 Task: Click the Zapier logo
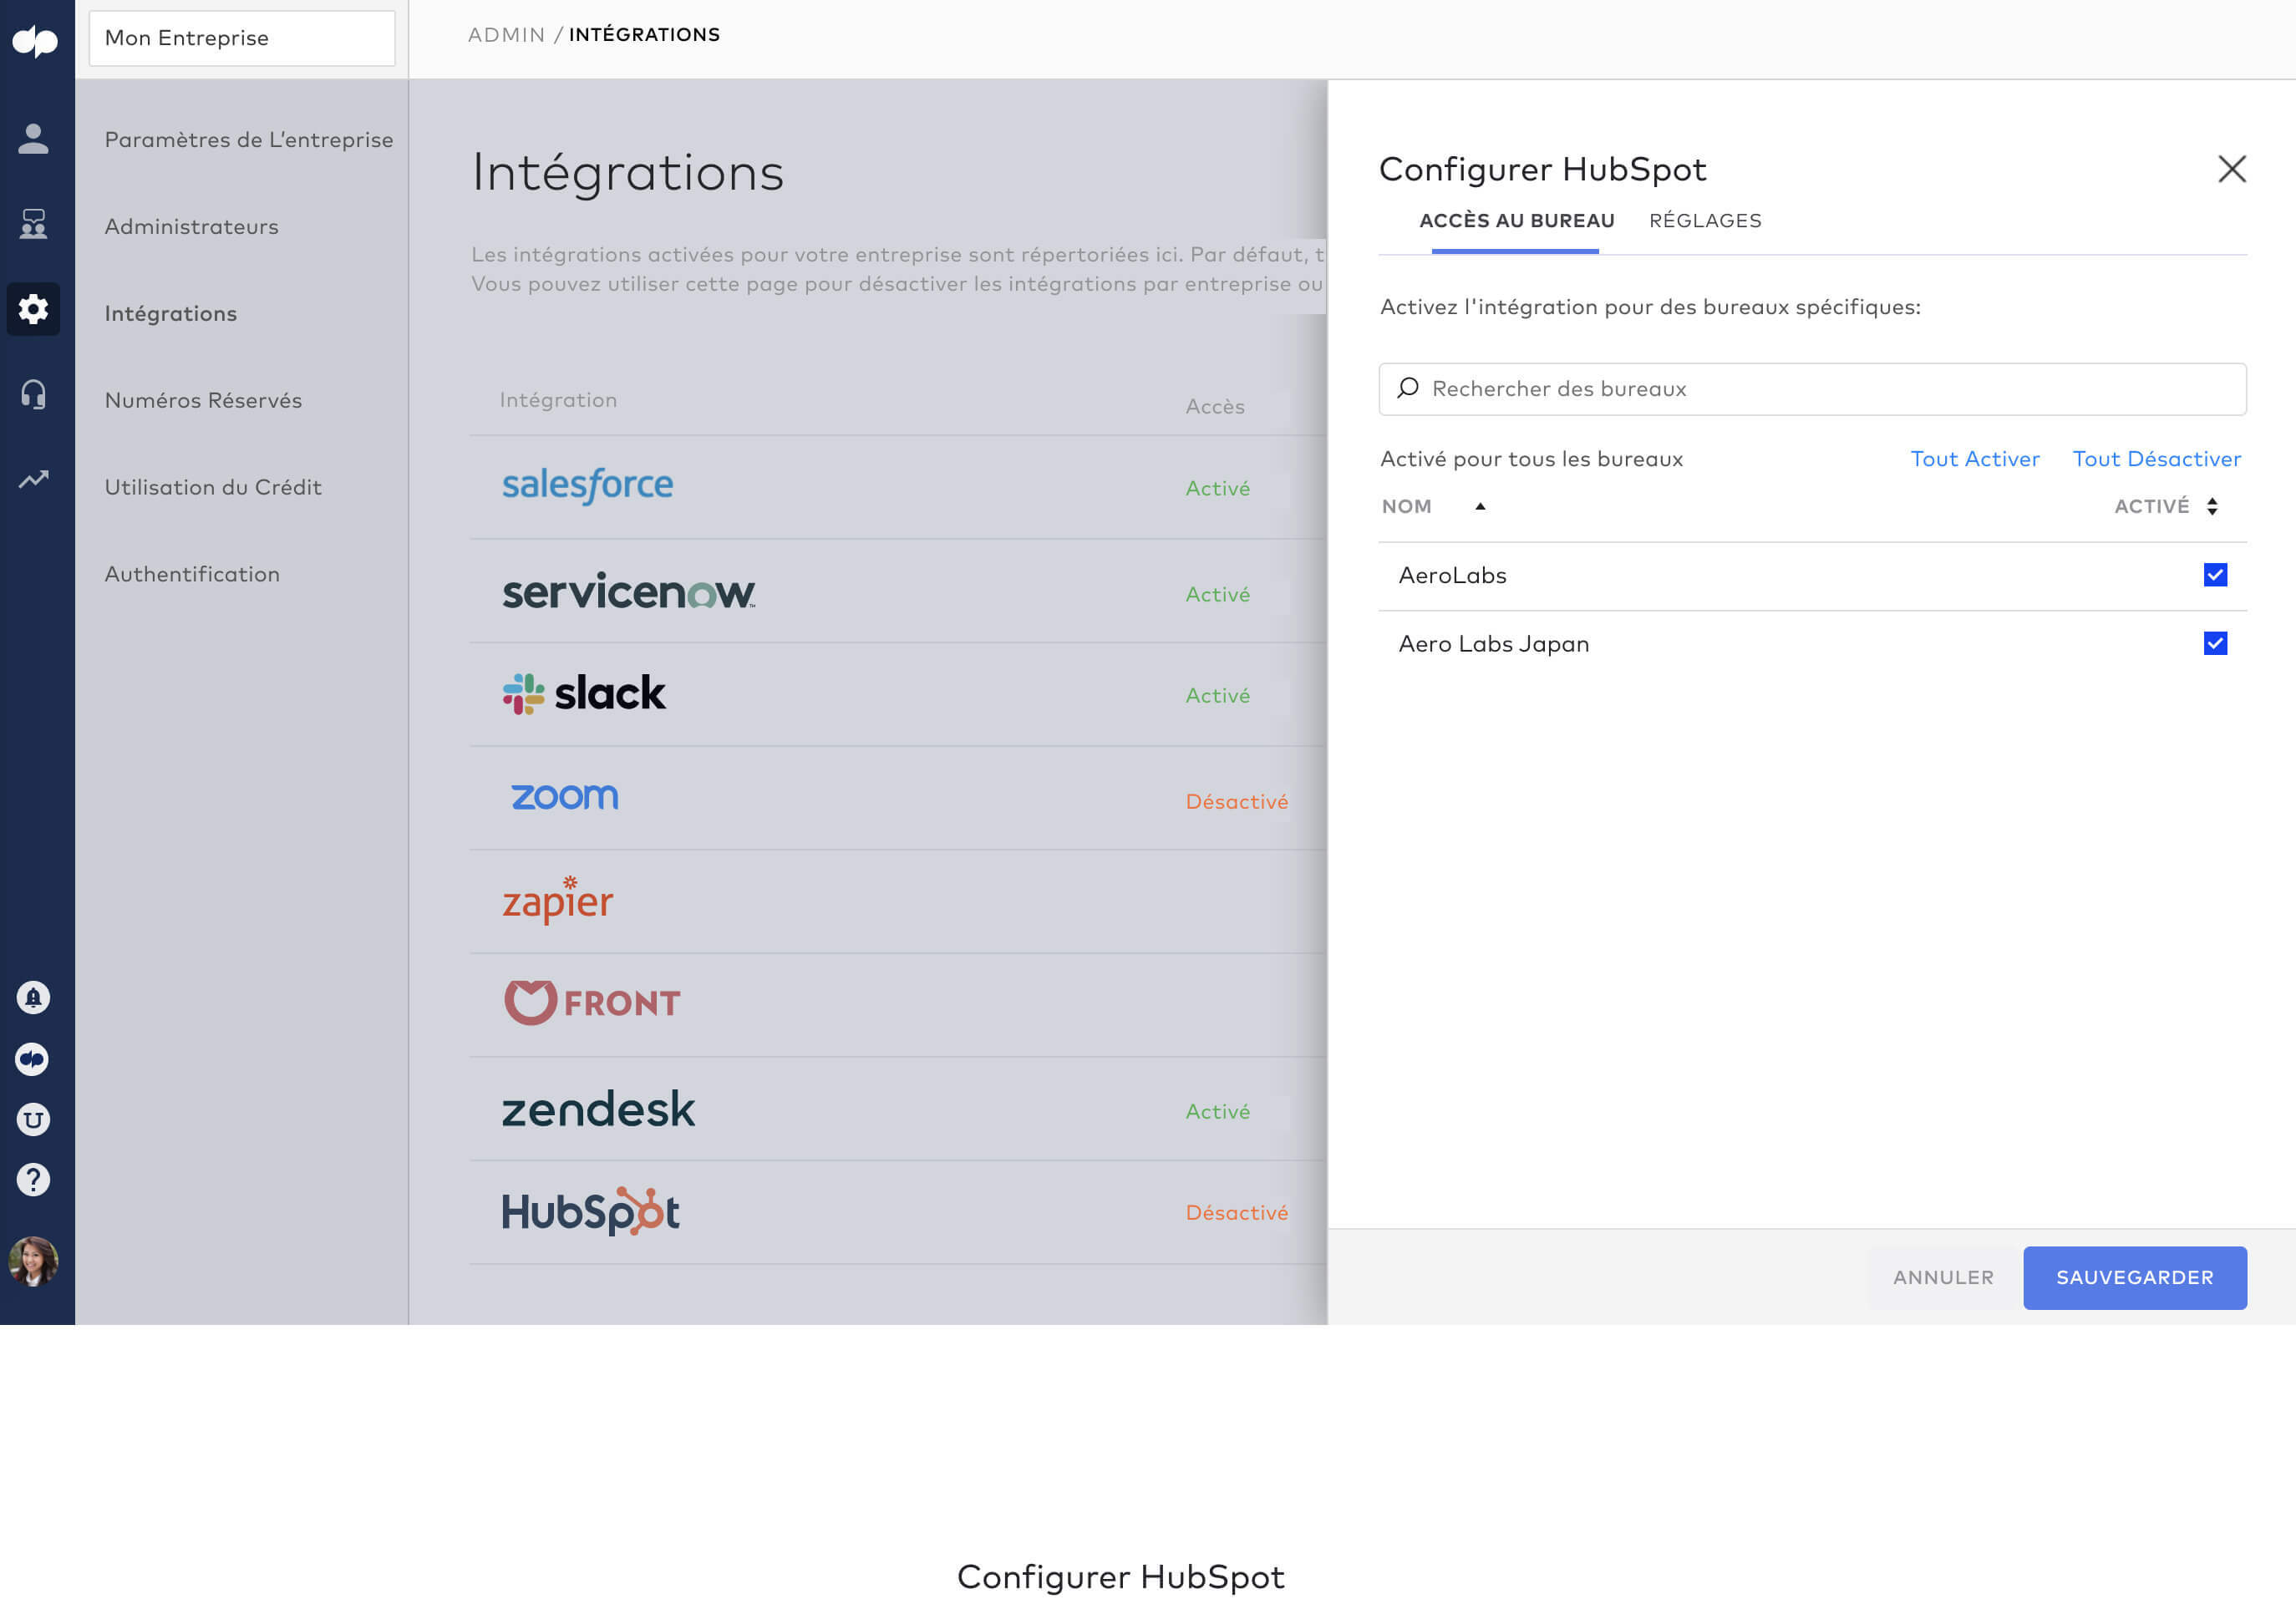[557, 900]
